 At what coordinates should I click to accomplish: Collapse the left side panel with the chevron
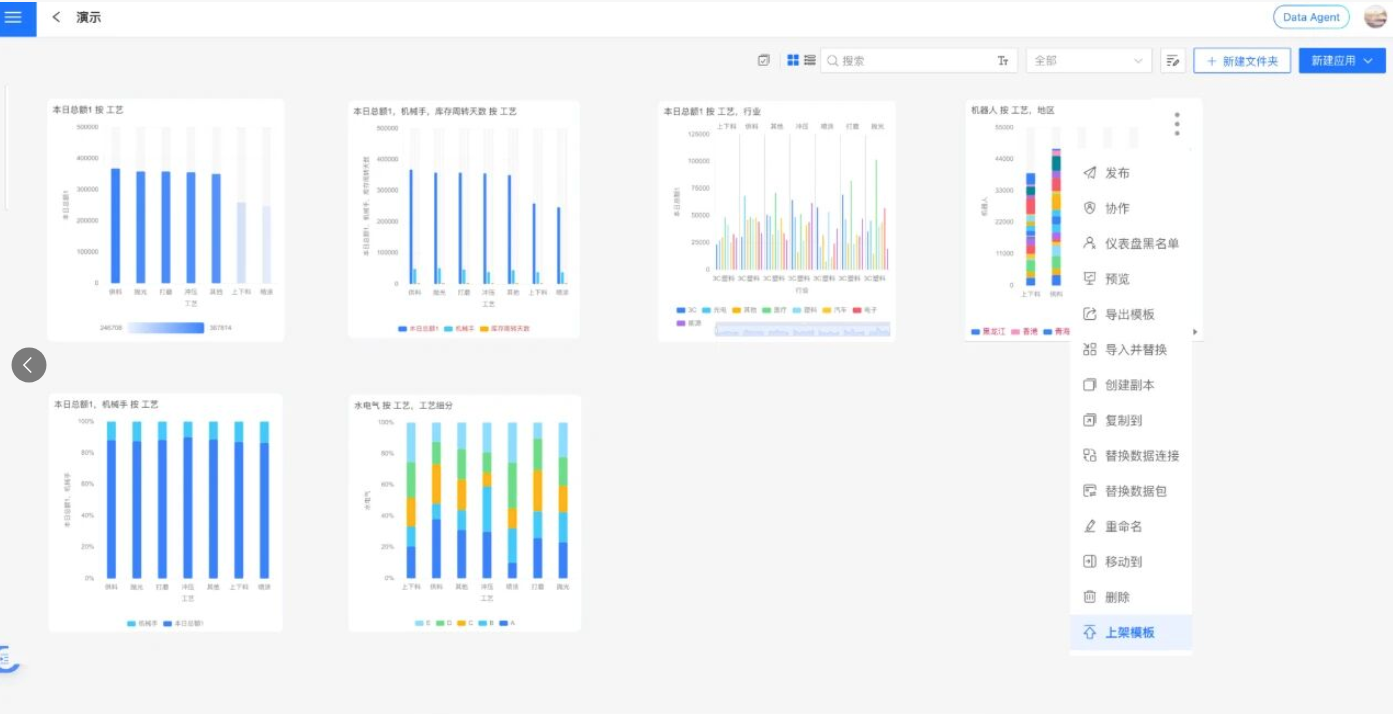point(29,364)
